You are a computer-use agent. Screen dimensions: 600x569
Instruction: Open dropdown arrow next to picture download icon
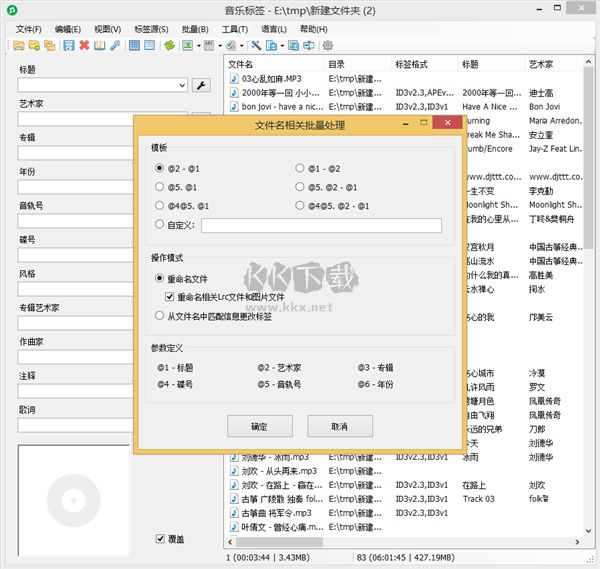coord(199,46)
